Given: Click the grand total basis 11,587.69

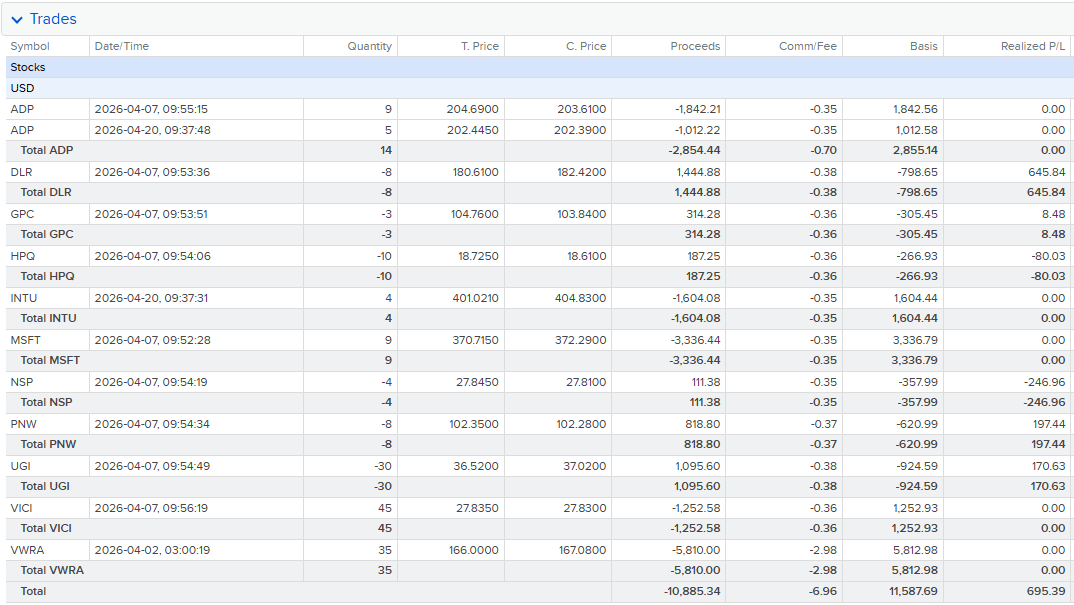Looking at the screenshot, I should (913, 591).
